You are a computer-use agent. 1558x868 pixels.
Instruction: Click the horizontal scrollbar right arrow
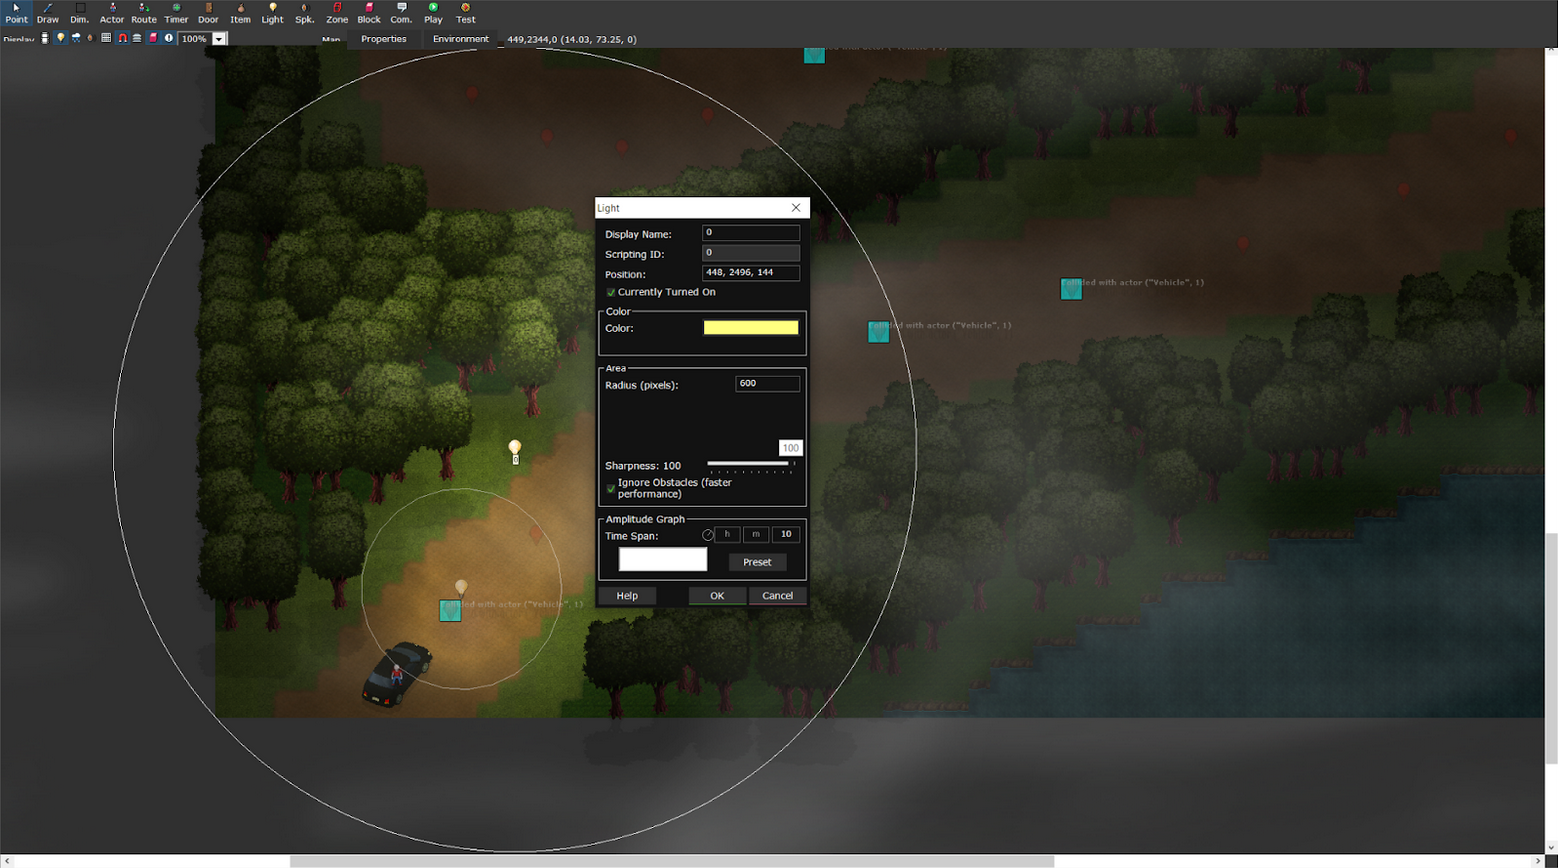click(1538, 861)
